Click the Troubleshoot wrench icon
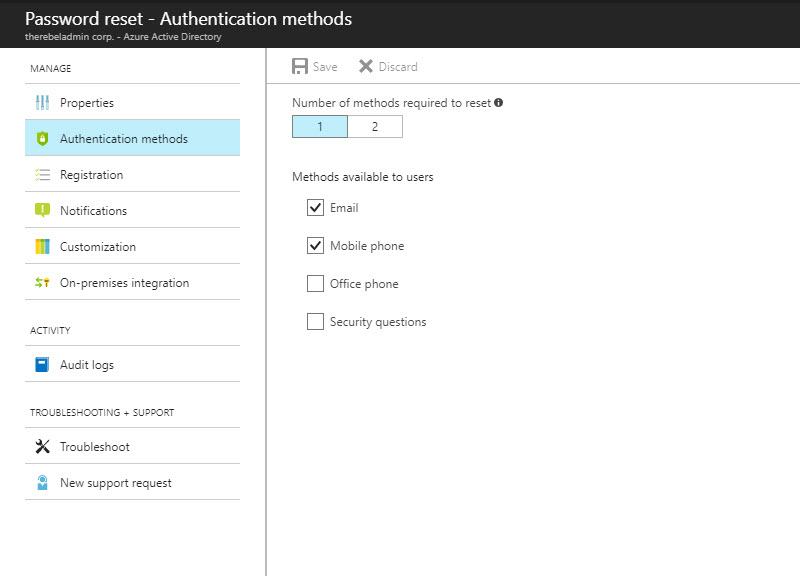The height and width of the screenshot is (576, 800). click(x=42, y=446)
